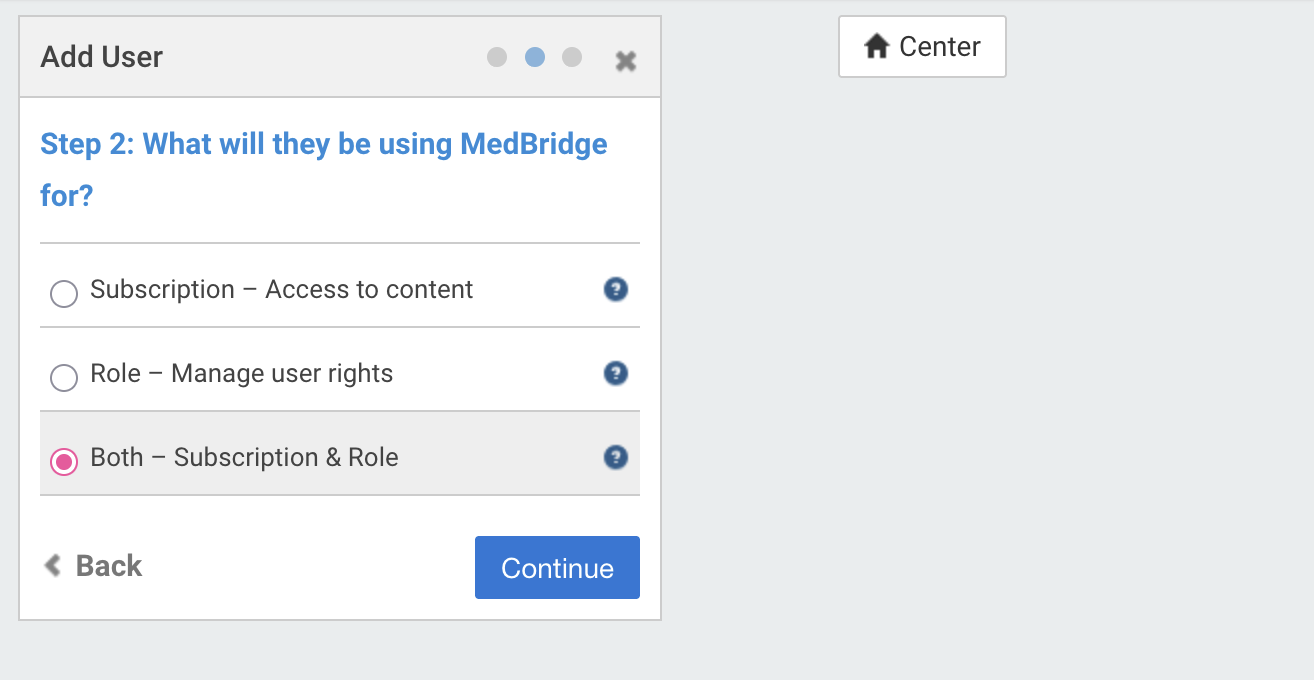Continue to the next step
1314x680 pixels.
557,568
